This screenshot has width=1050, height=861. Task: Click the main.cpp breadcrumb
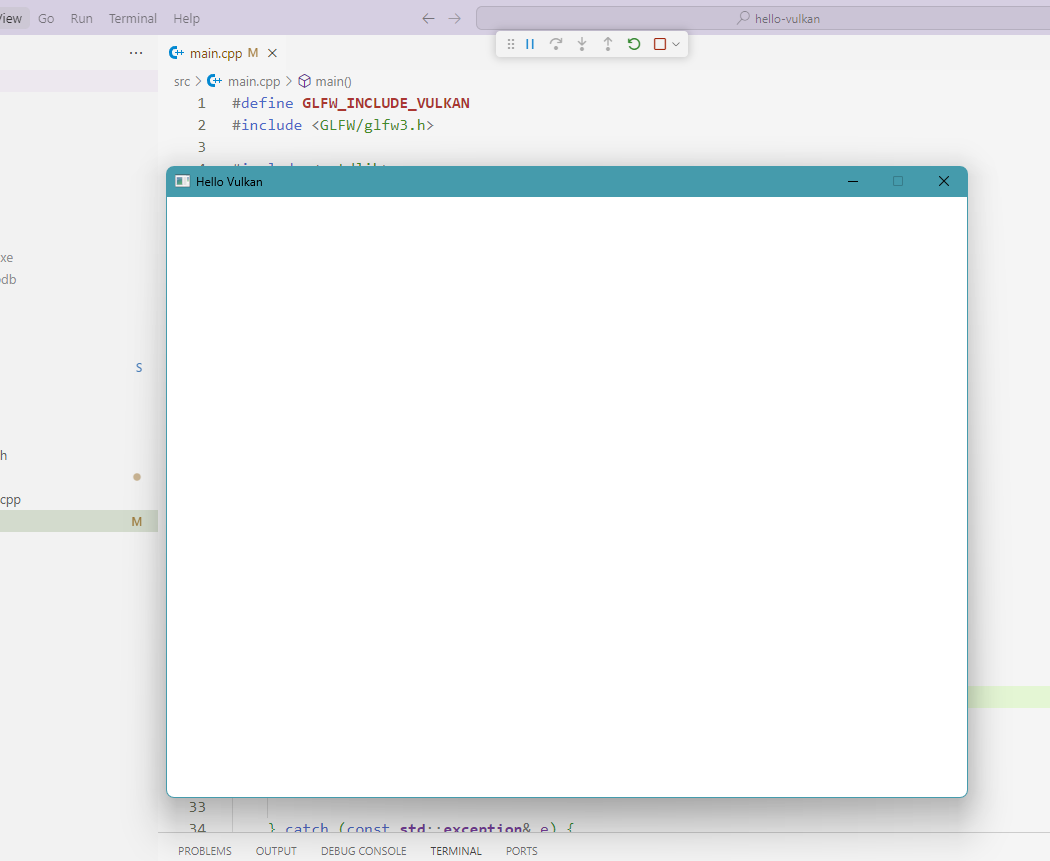254,82
